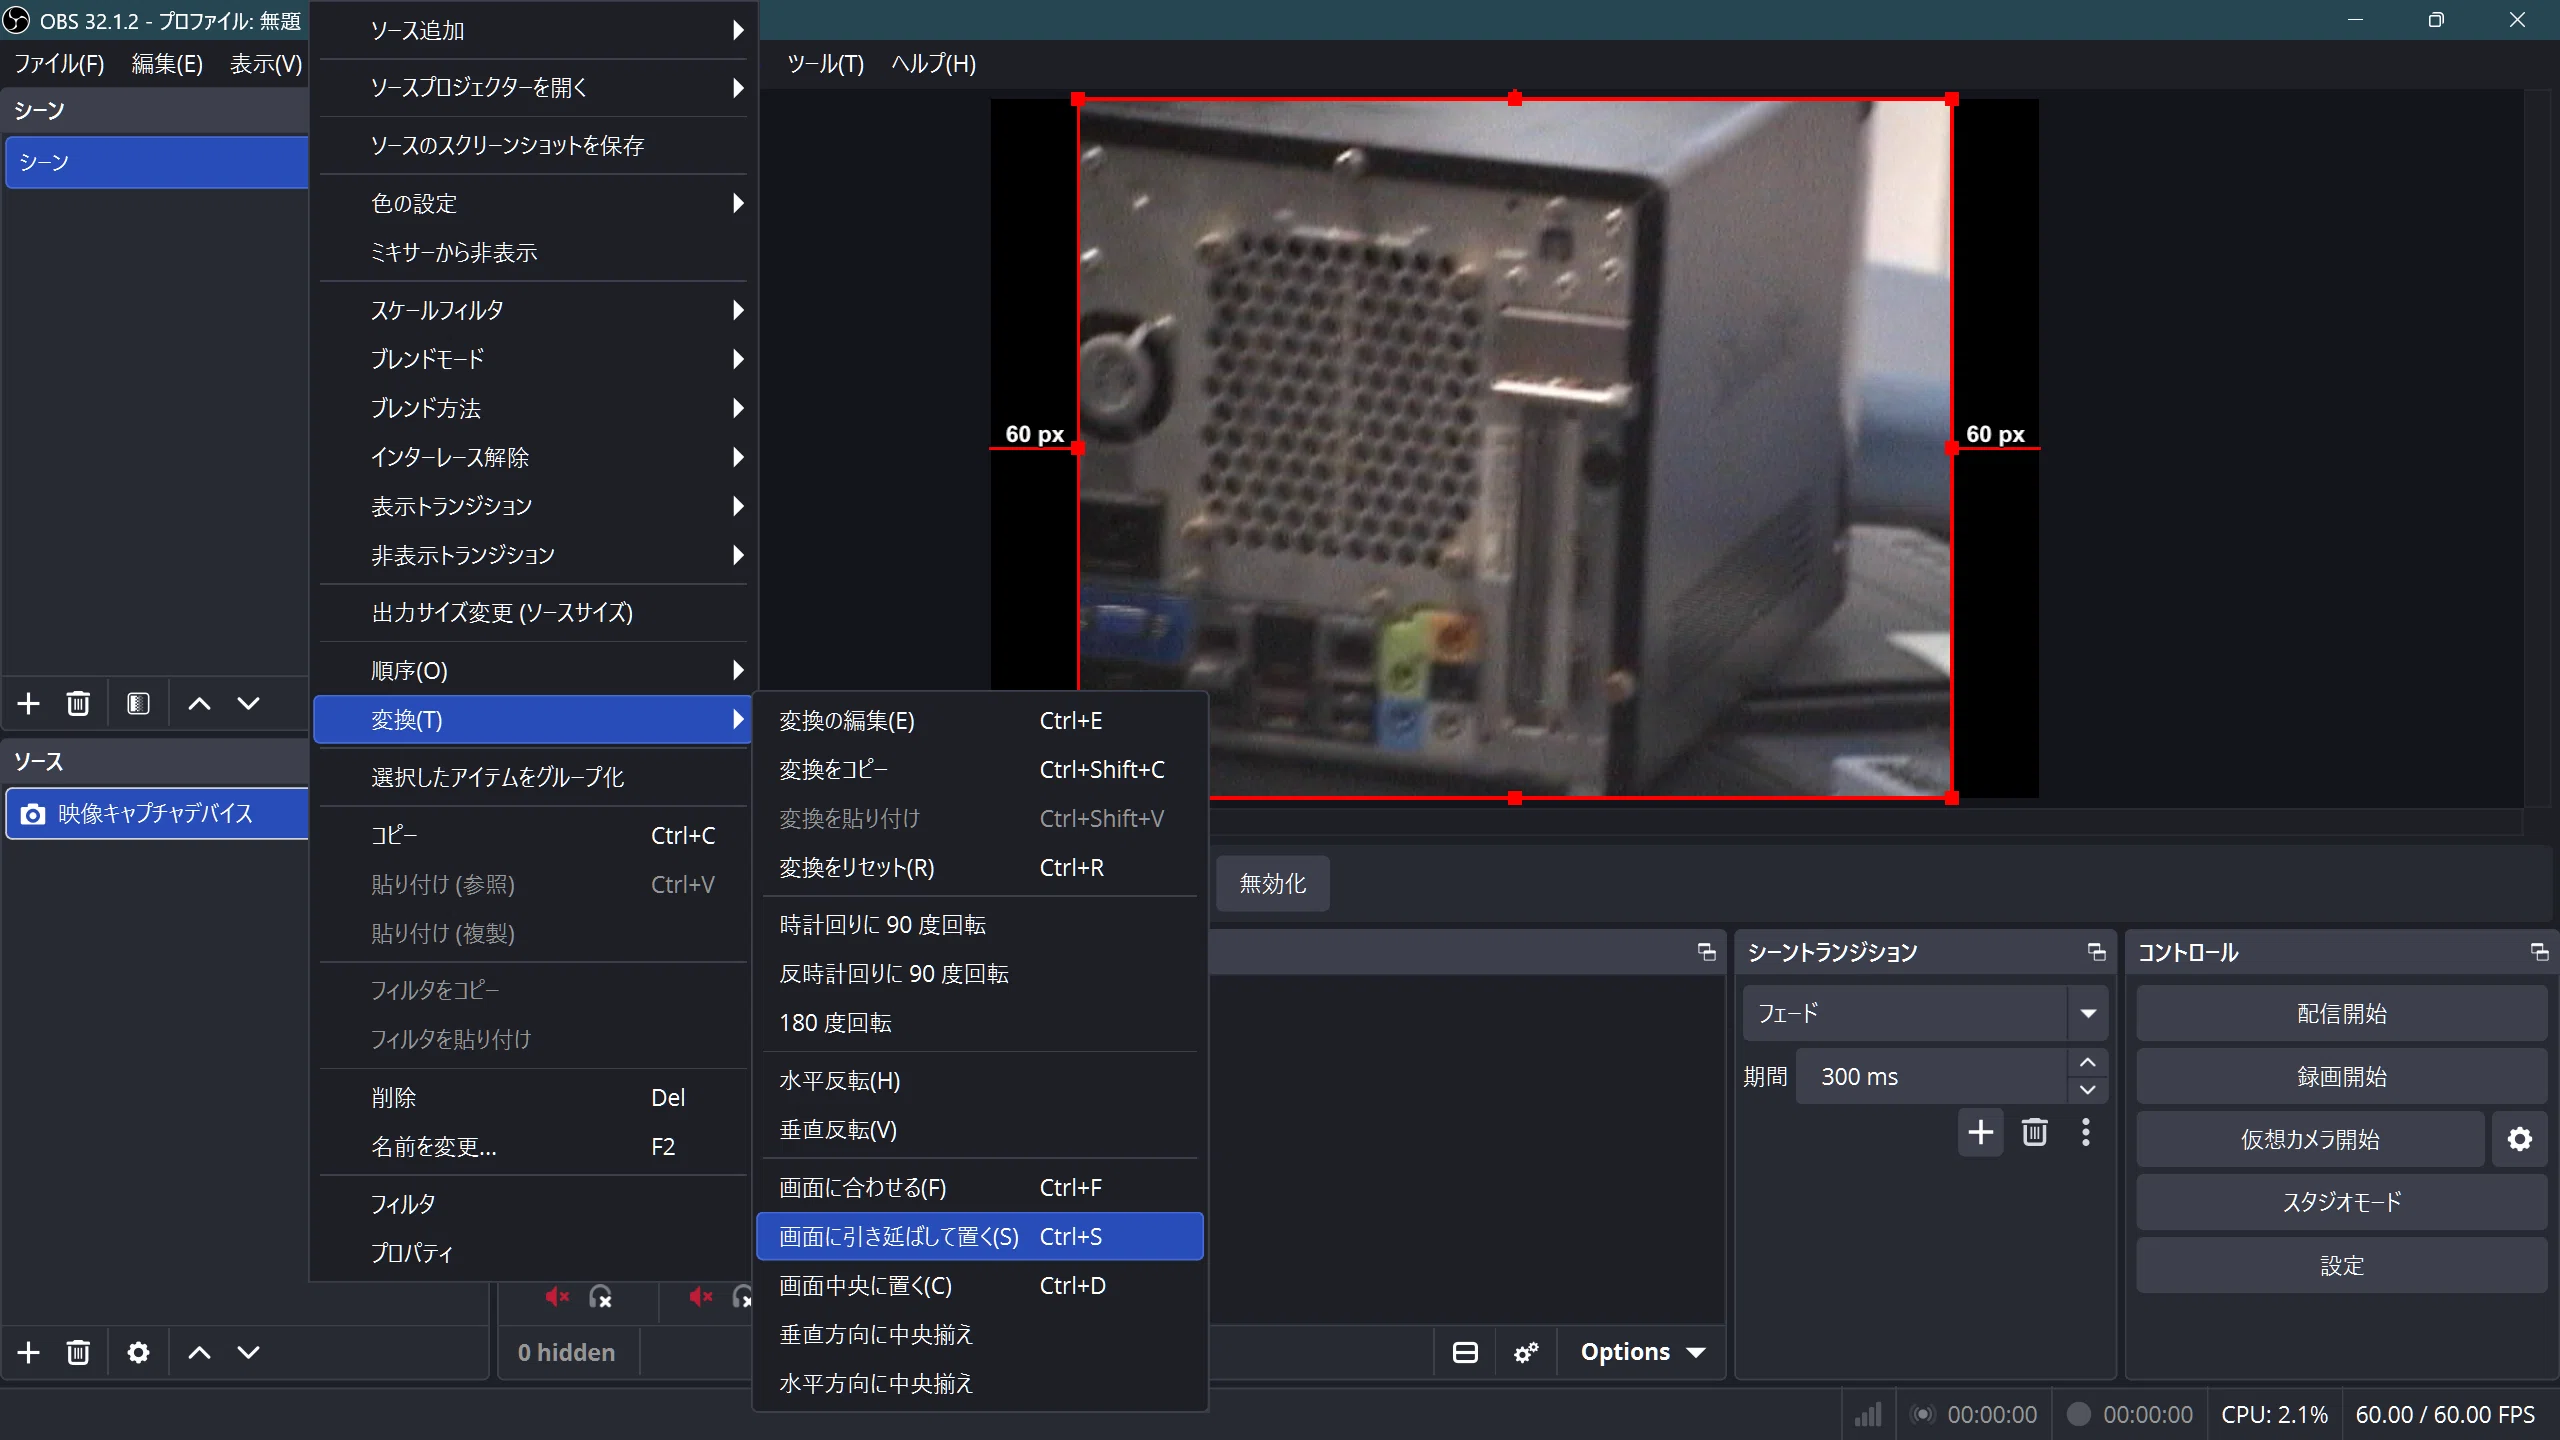Unmute the first audio mixer channel
Image resolution: width=2560 pixels, height=1440 pixels.
point(557,1297)
